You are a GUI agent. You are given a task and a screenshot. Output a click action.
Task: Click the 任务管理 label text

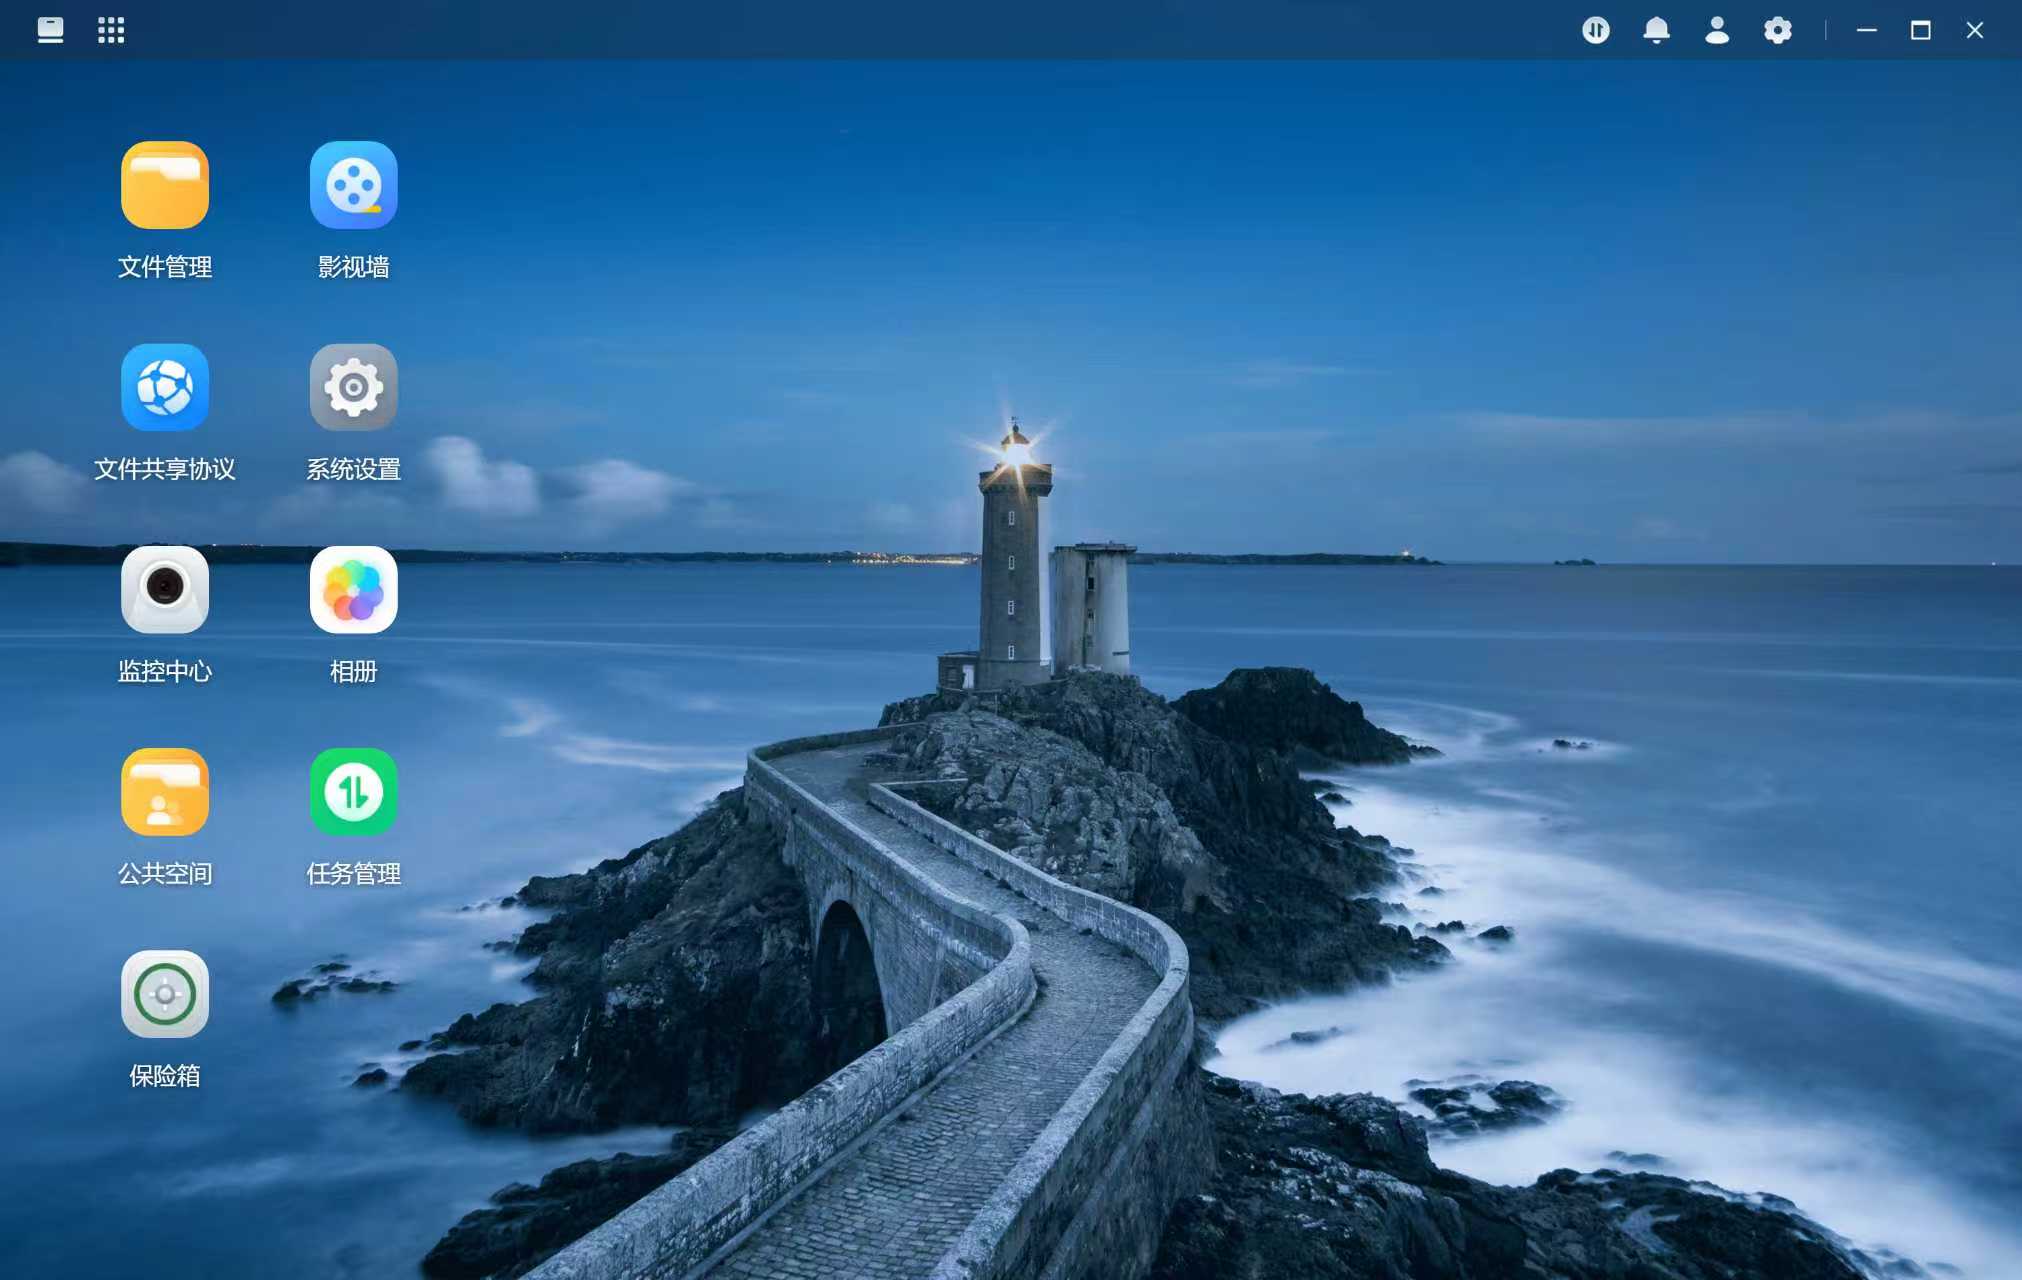(x=353, y=873)
